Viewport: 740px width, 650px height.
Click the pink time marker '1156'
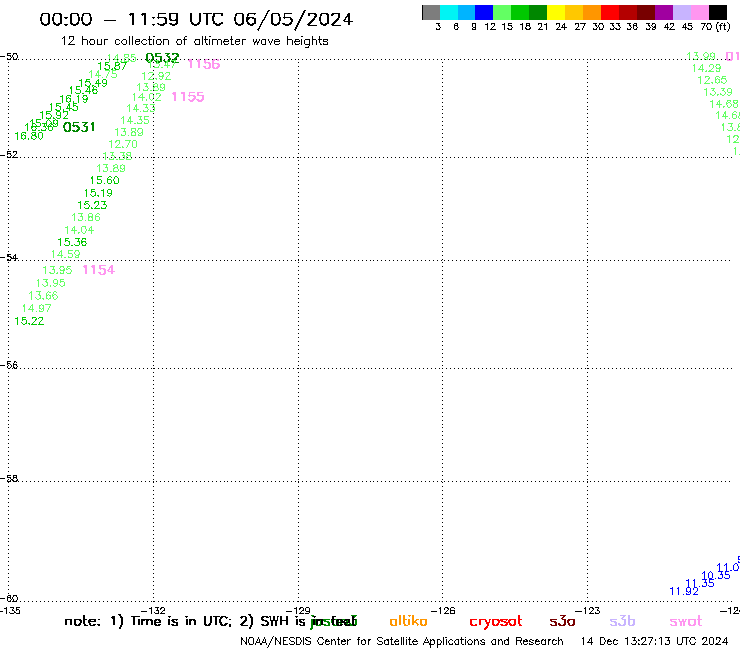coord(203,64)
